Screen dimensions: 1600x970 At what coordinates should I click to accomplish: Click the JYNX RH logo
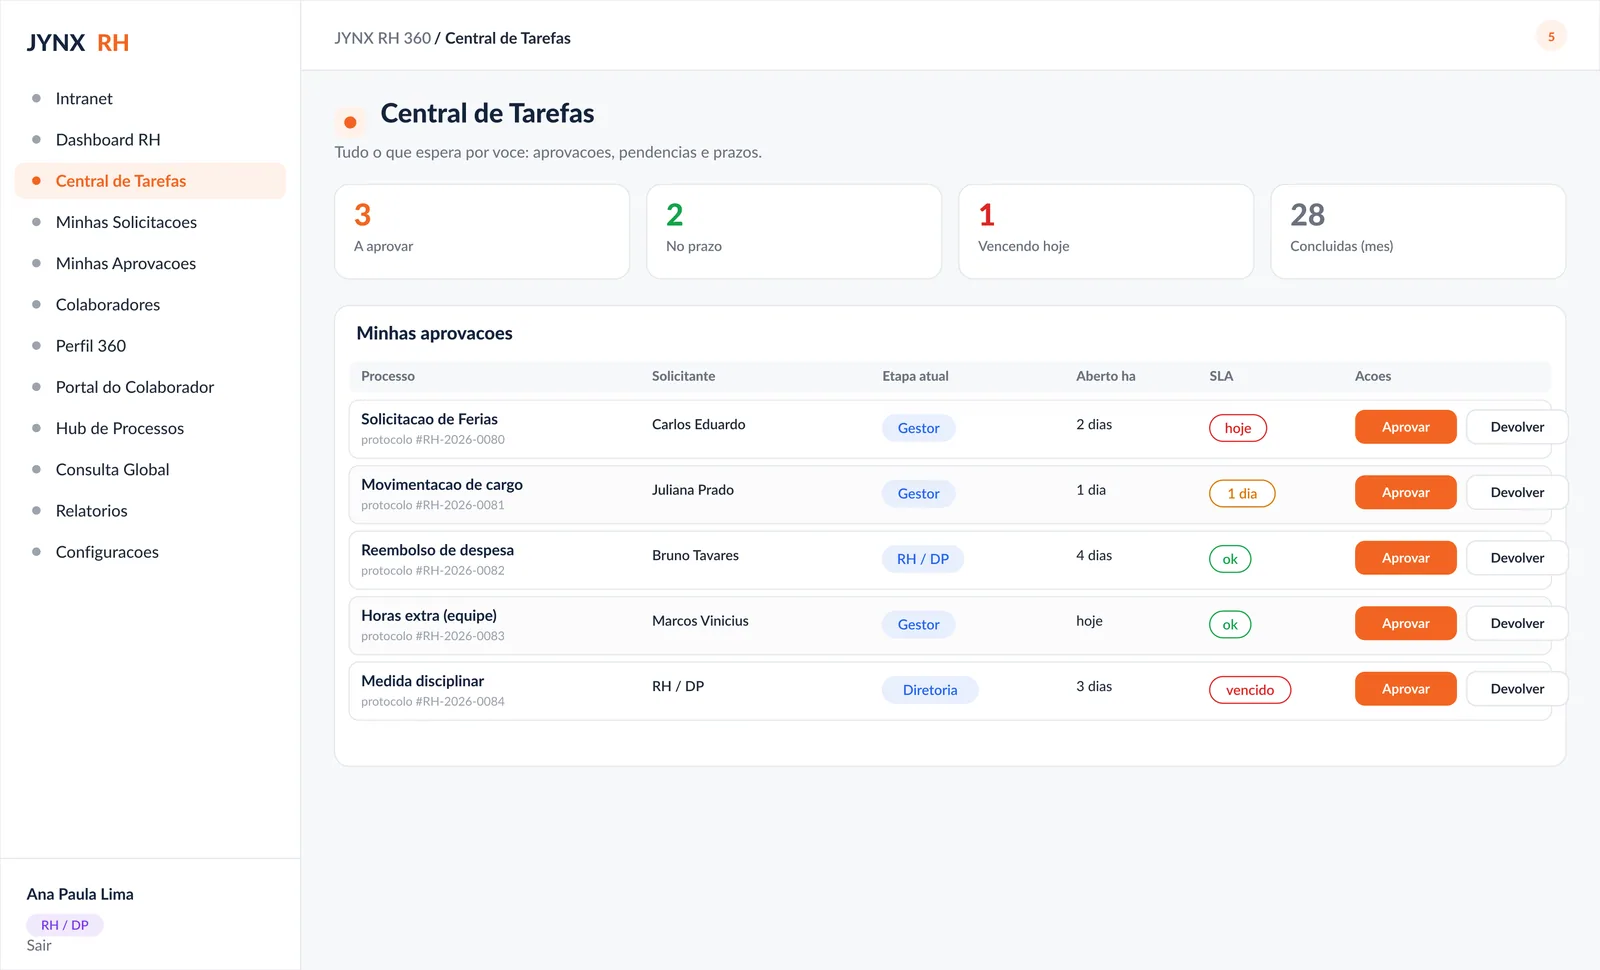[78, 43]
